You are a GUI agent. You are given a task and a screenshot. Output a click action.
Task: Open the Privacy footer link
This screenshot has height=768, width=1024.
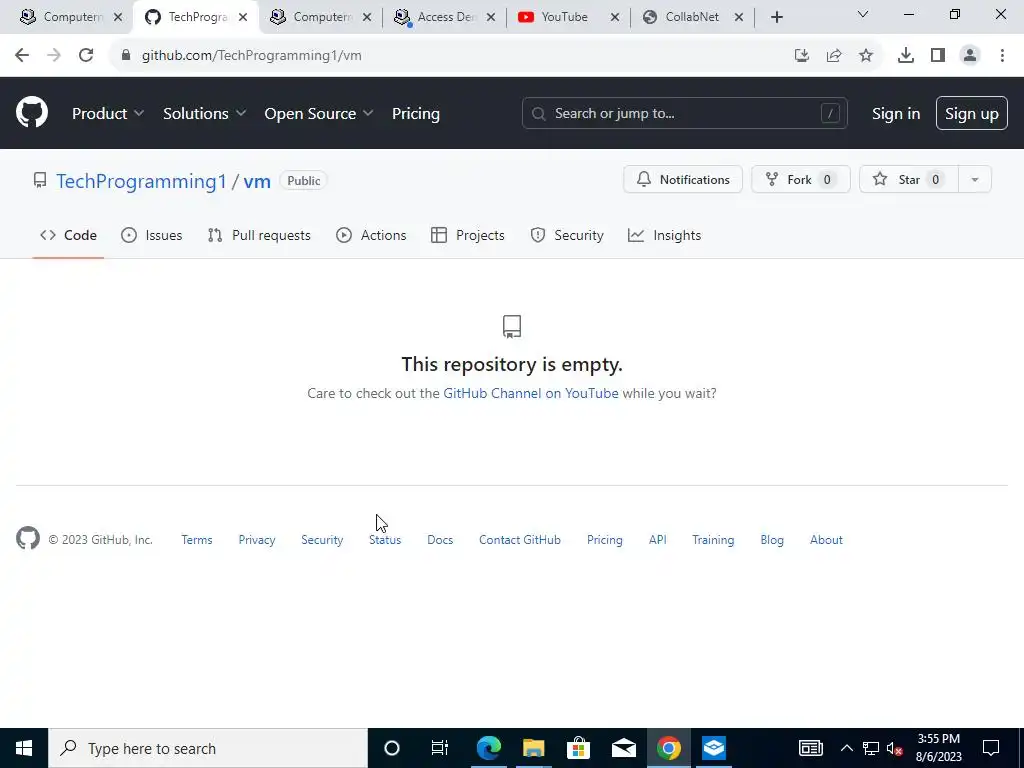coord(257,540)
